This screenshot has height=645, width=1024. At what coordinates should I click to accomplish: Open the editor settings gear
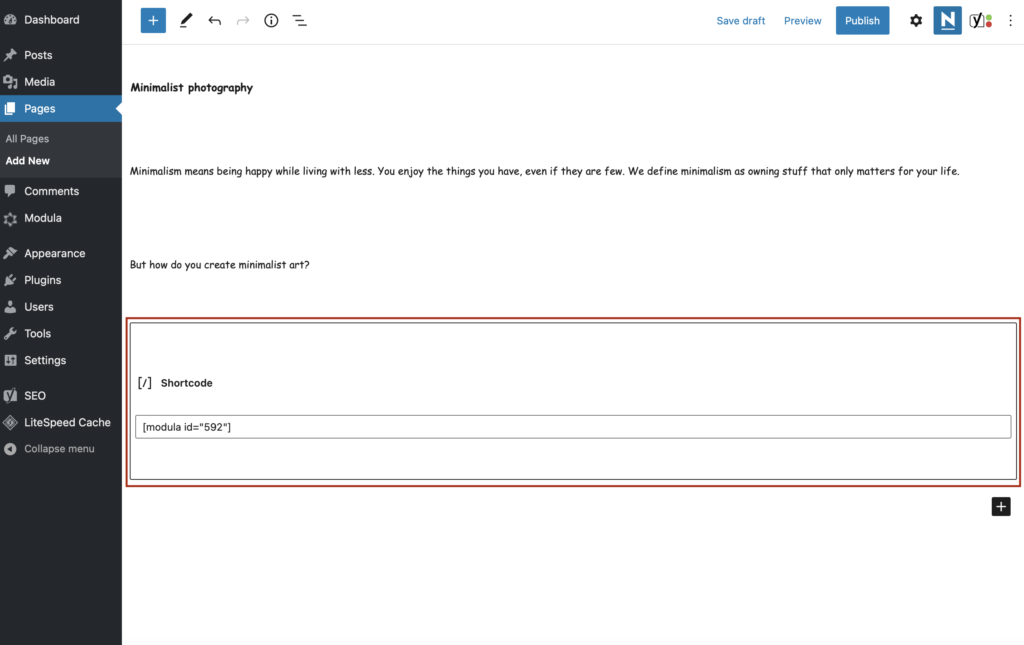click(x=916, y=21)
